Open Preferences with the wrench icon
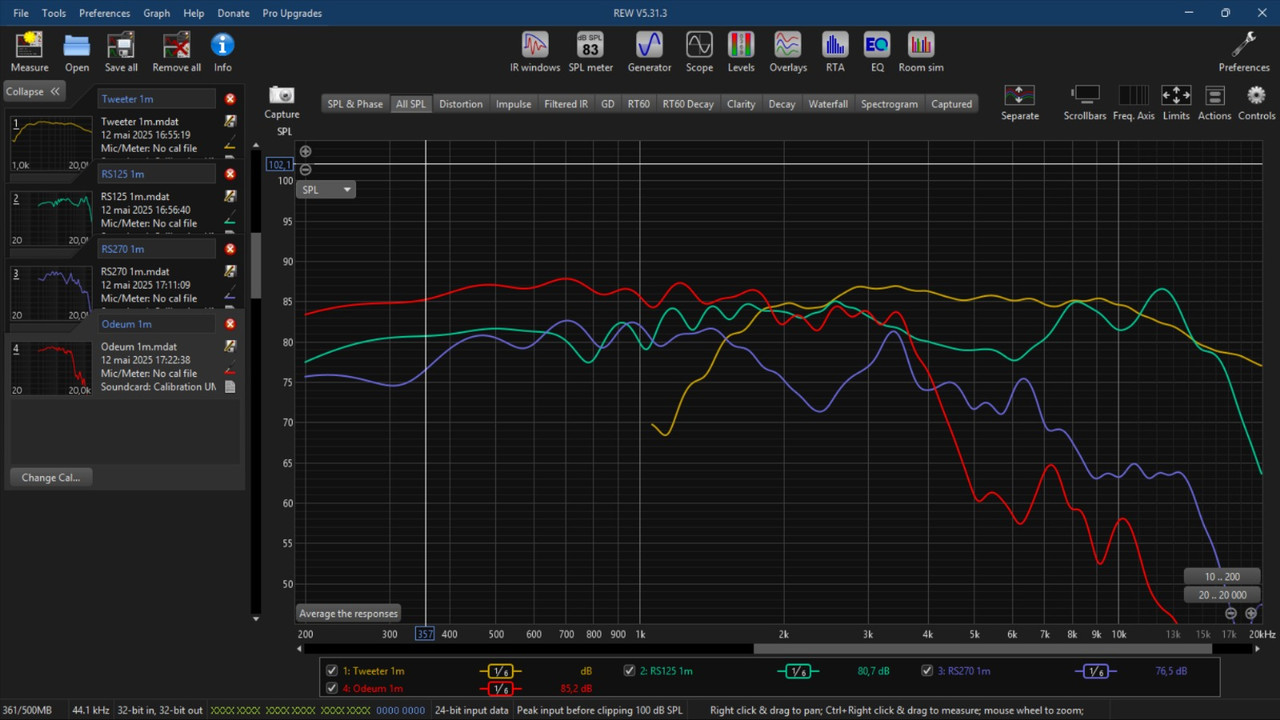This screenshot has width=1280, height=720. [1244, 45]
